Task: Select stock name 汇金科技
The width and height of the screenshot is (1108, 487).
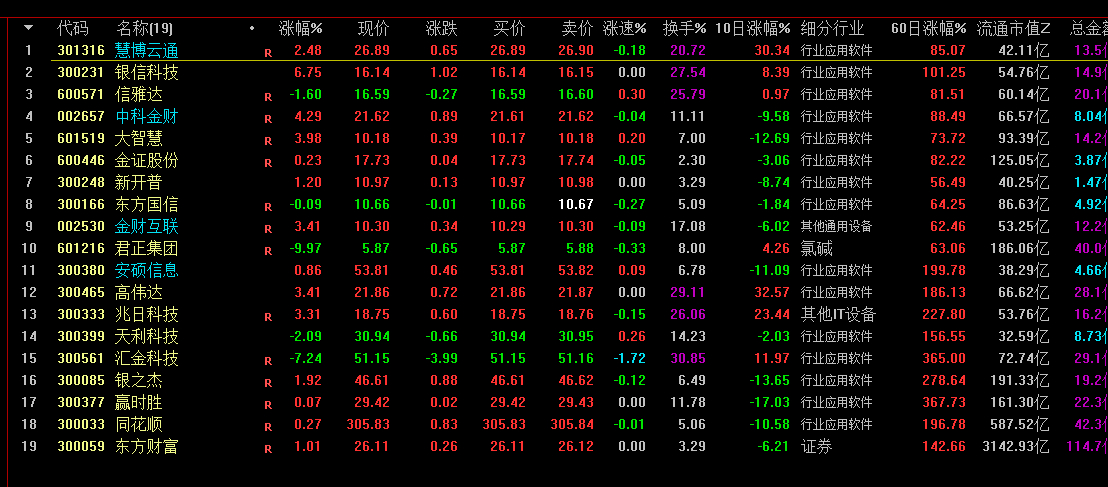Action: coord(146,358)
